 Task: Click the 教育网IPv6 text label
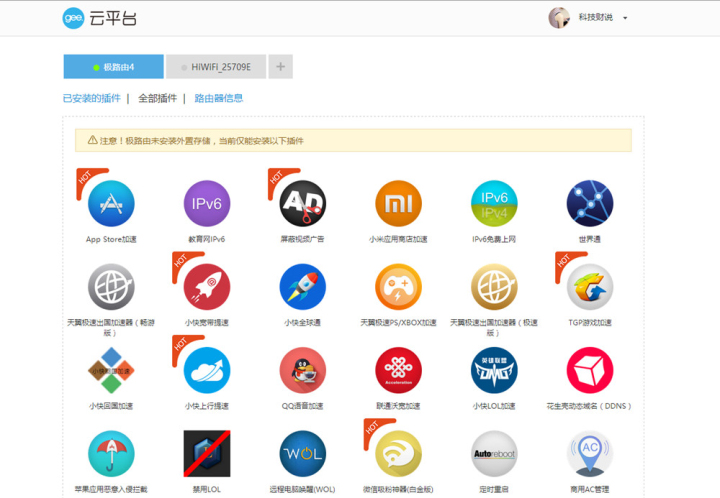tap(207, 239)
